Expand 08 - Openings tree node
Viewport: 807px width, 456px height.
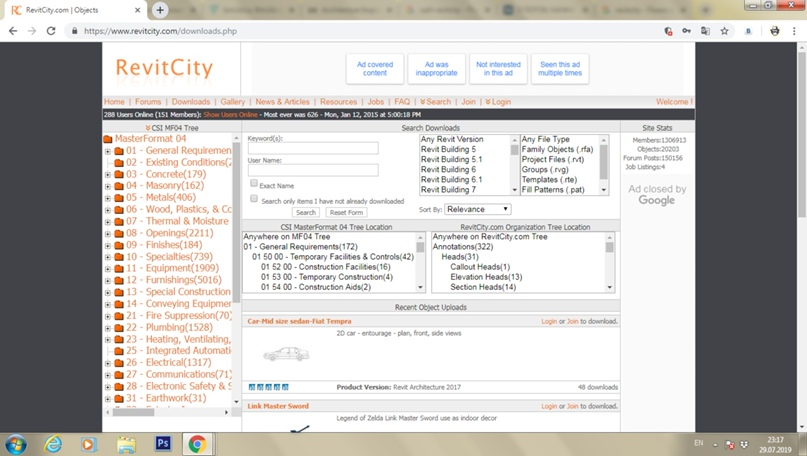click(108, 234)
